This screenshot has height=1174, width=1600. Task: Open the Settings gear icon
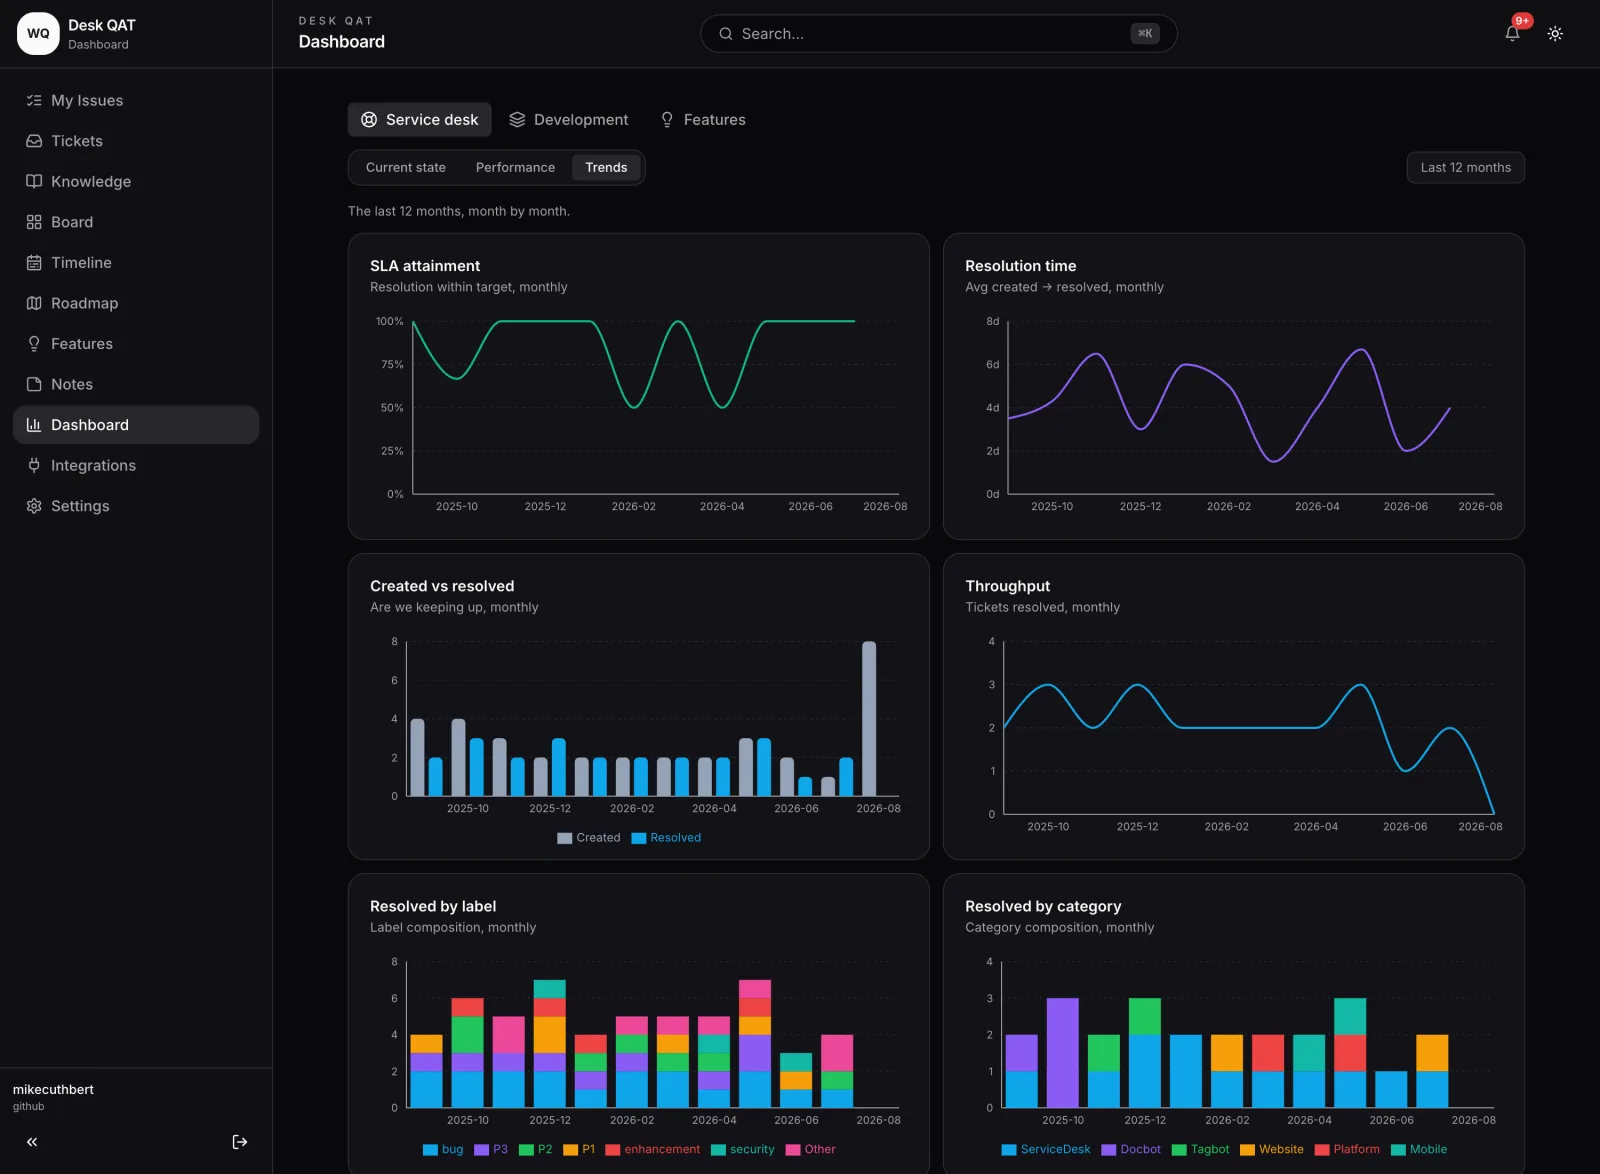click(x=34, y=506)
